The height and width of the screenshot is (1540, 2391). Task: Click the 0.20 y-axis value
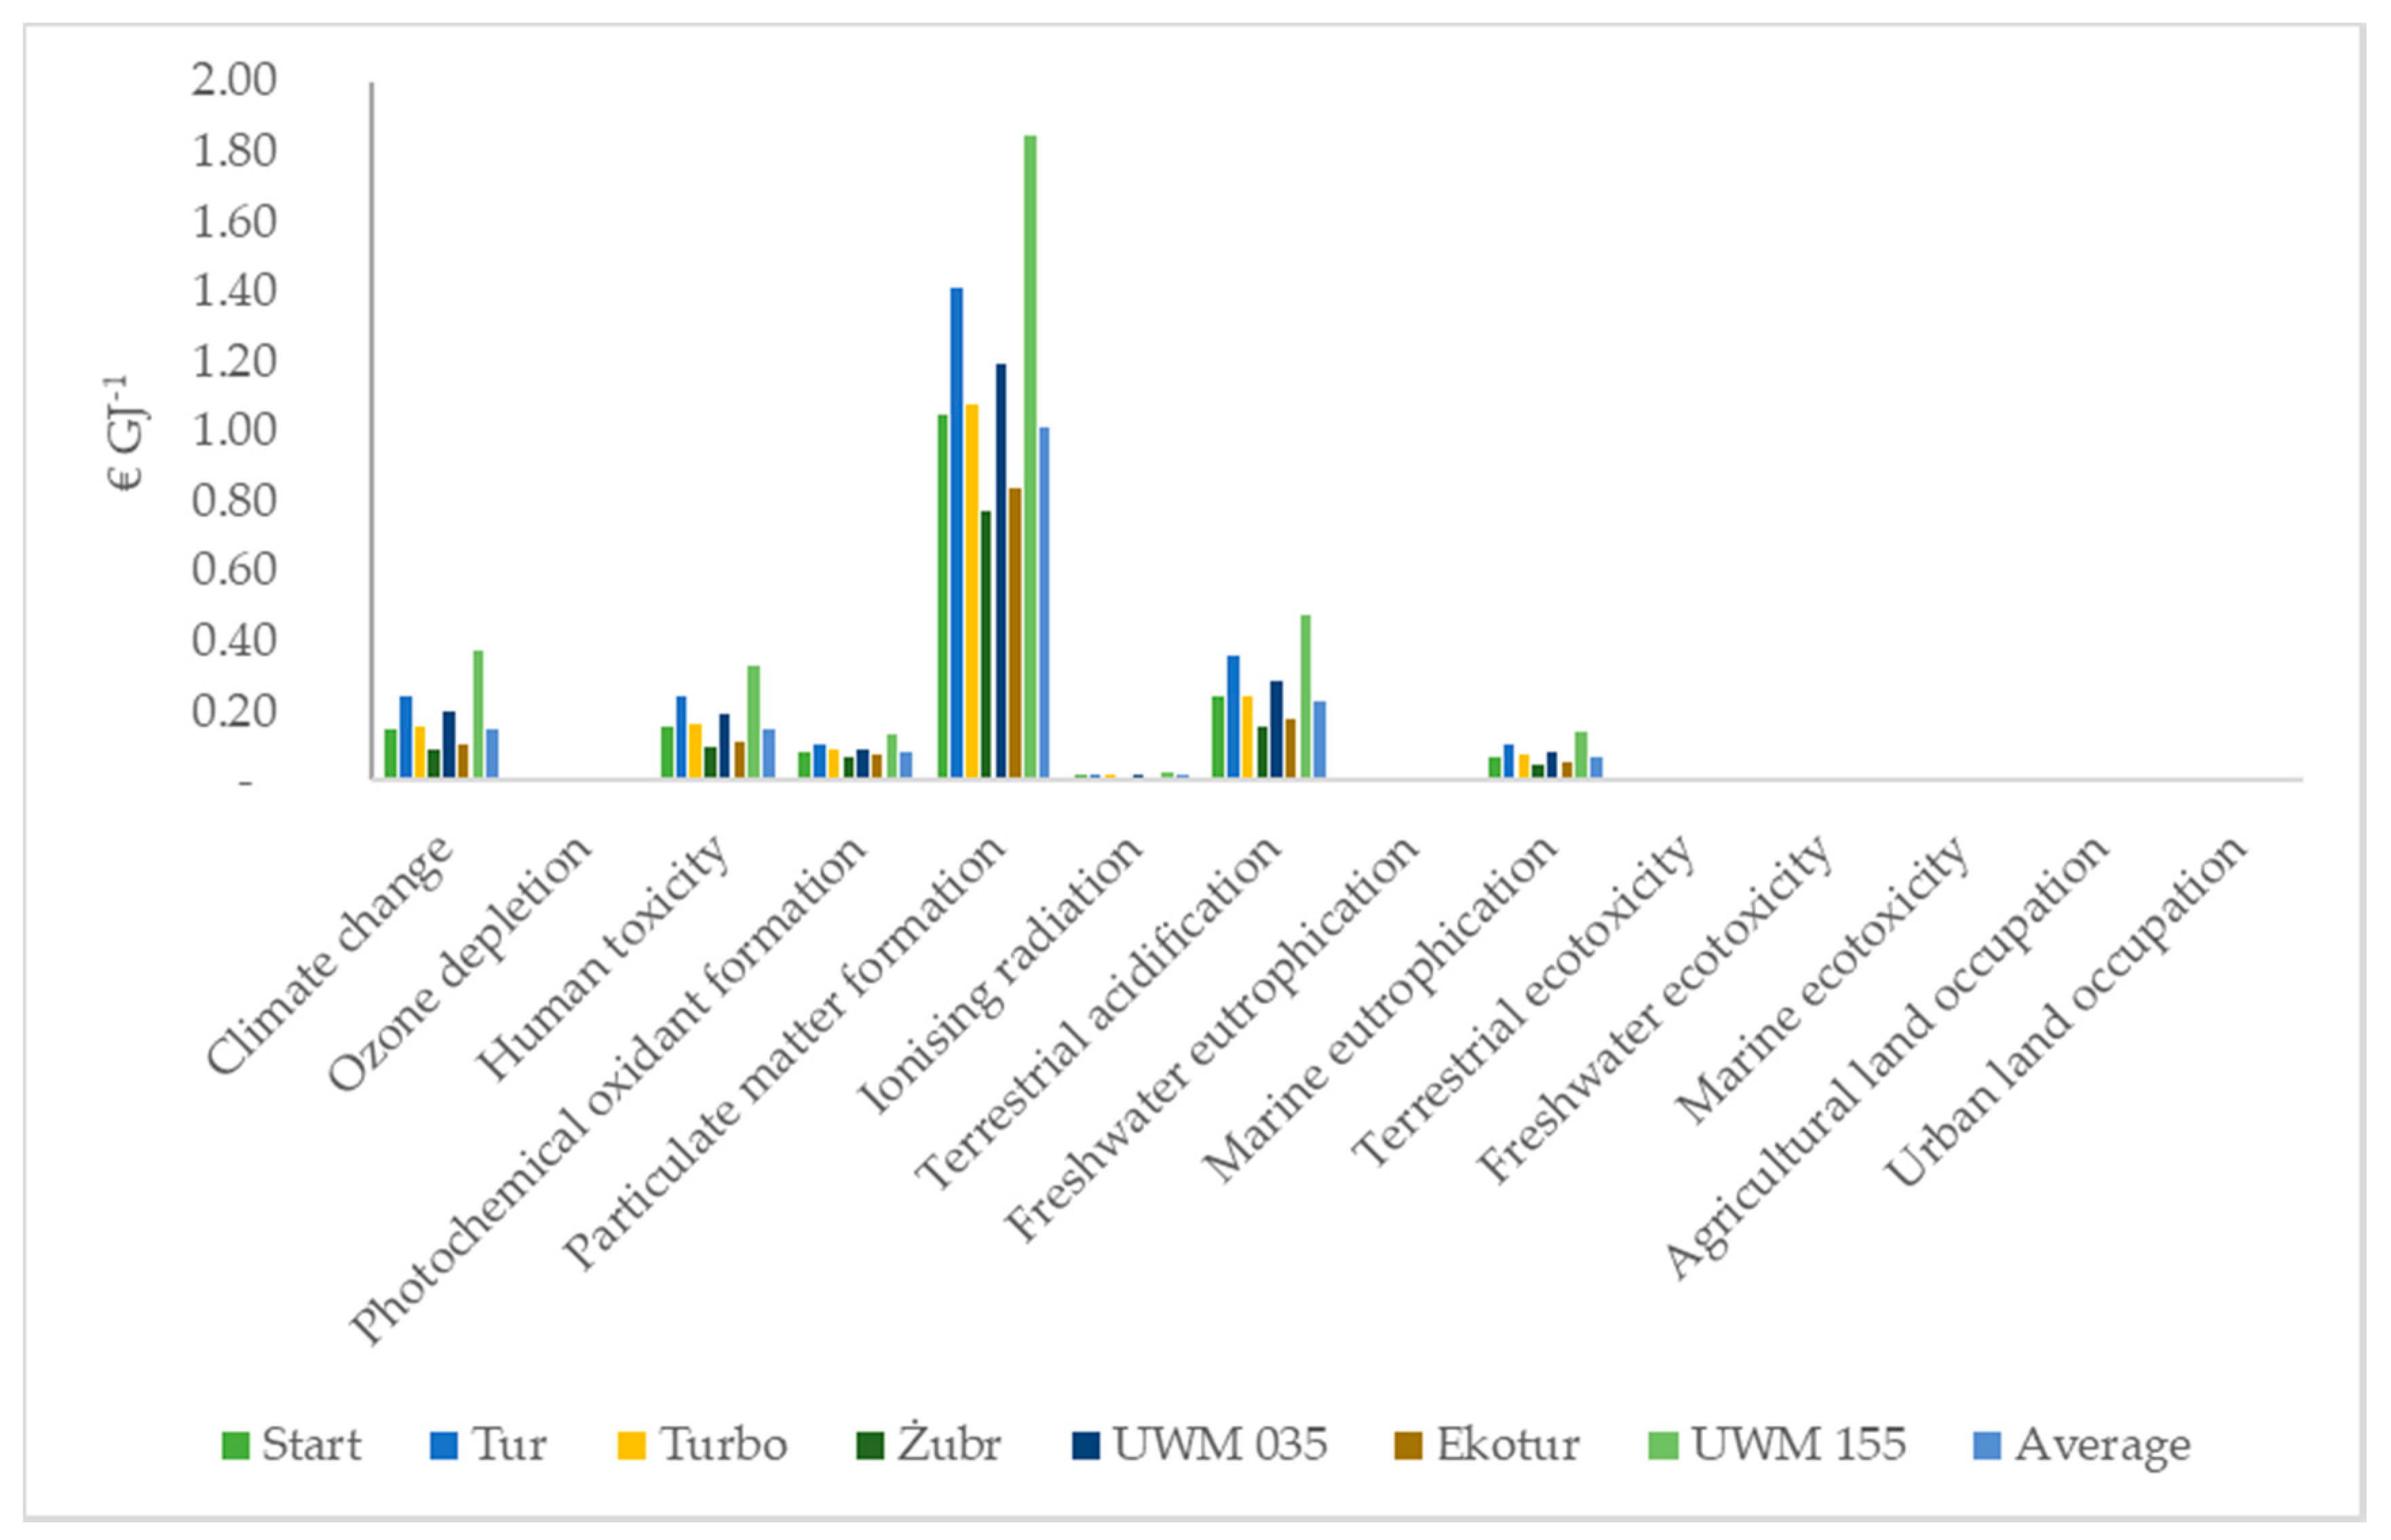[x=234, y=710]
